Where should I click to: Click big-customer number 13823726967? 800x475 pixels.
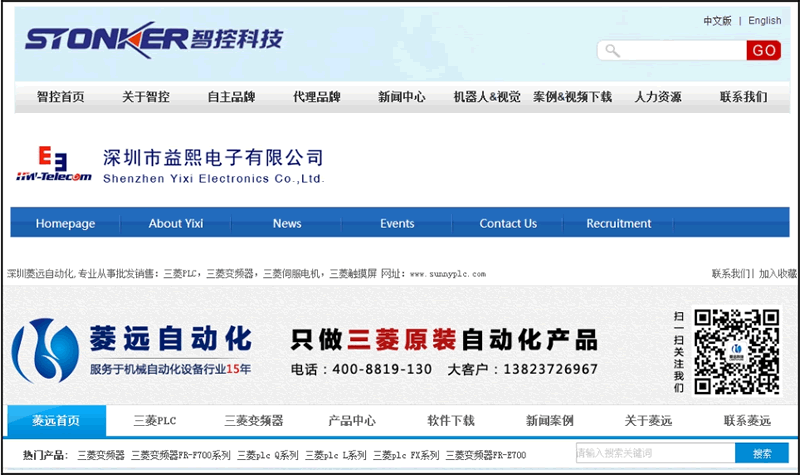coord(551,369)
